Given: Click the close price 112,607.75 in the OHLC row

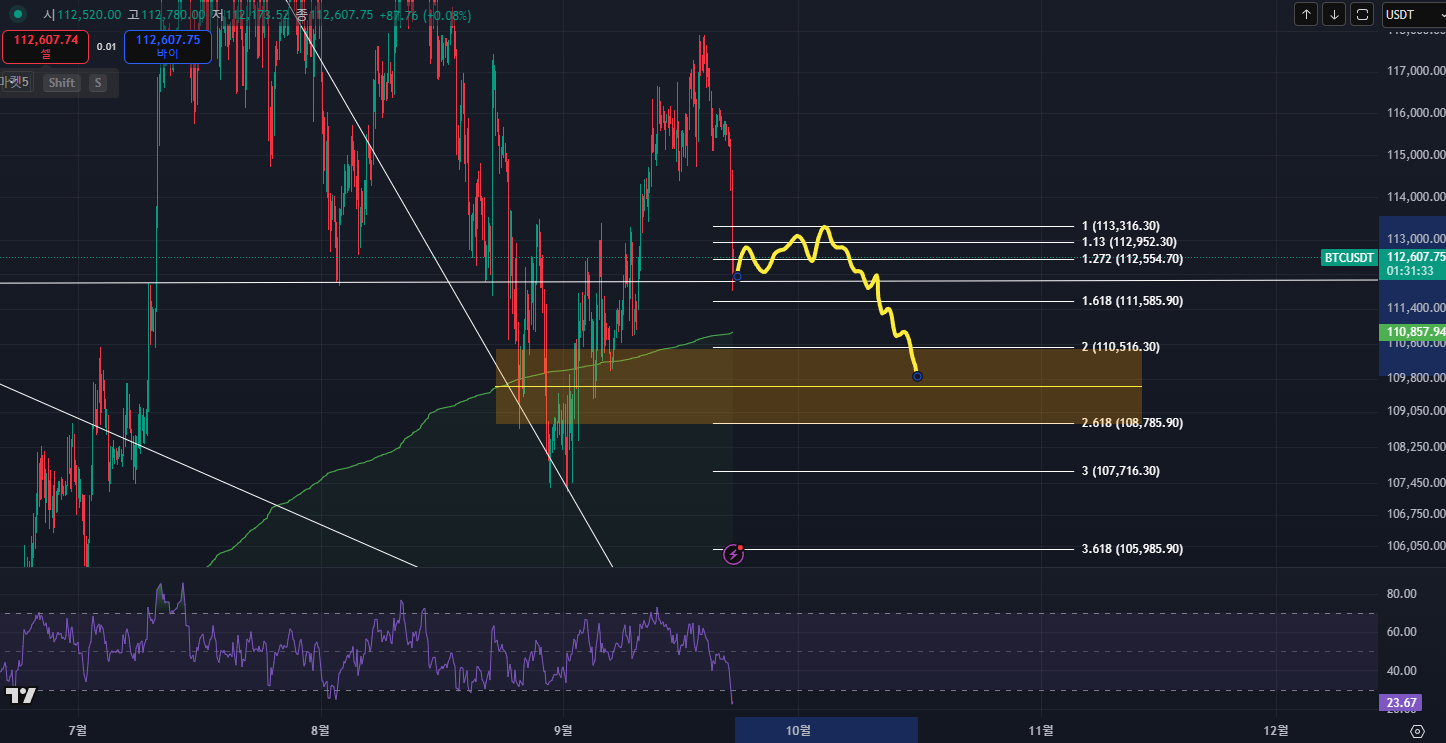Looking at the screenshot, I should pyautogui.click(x=342, y=15).
